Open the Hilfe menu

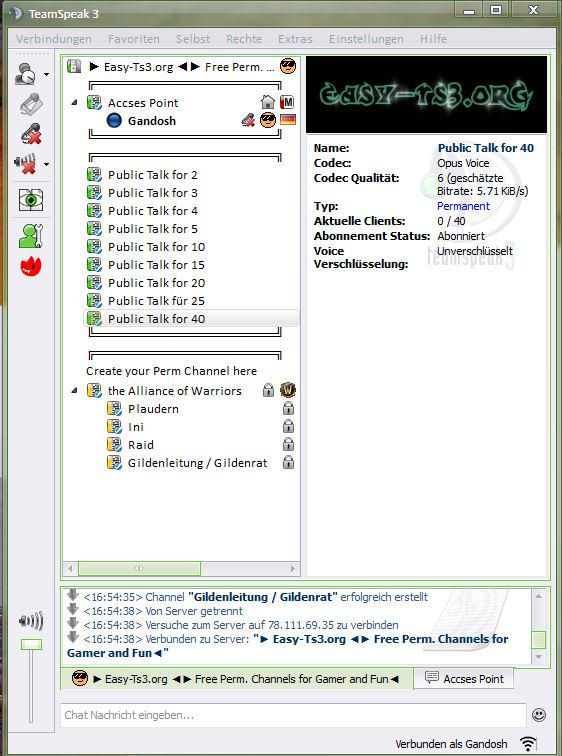(x=433, y=39)
